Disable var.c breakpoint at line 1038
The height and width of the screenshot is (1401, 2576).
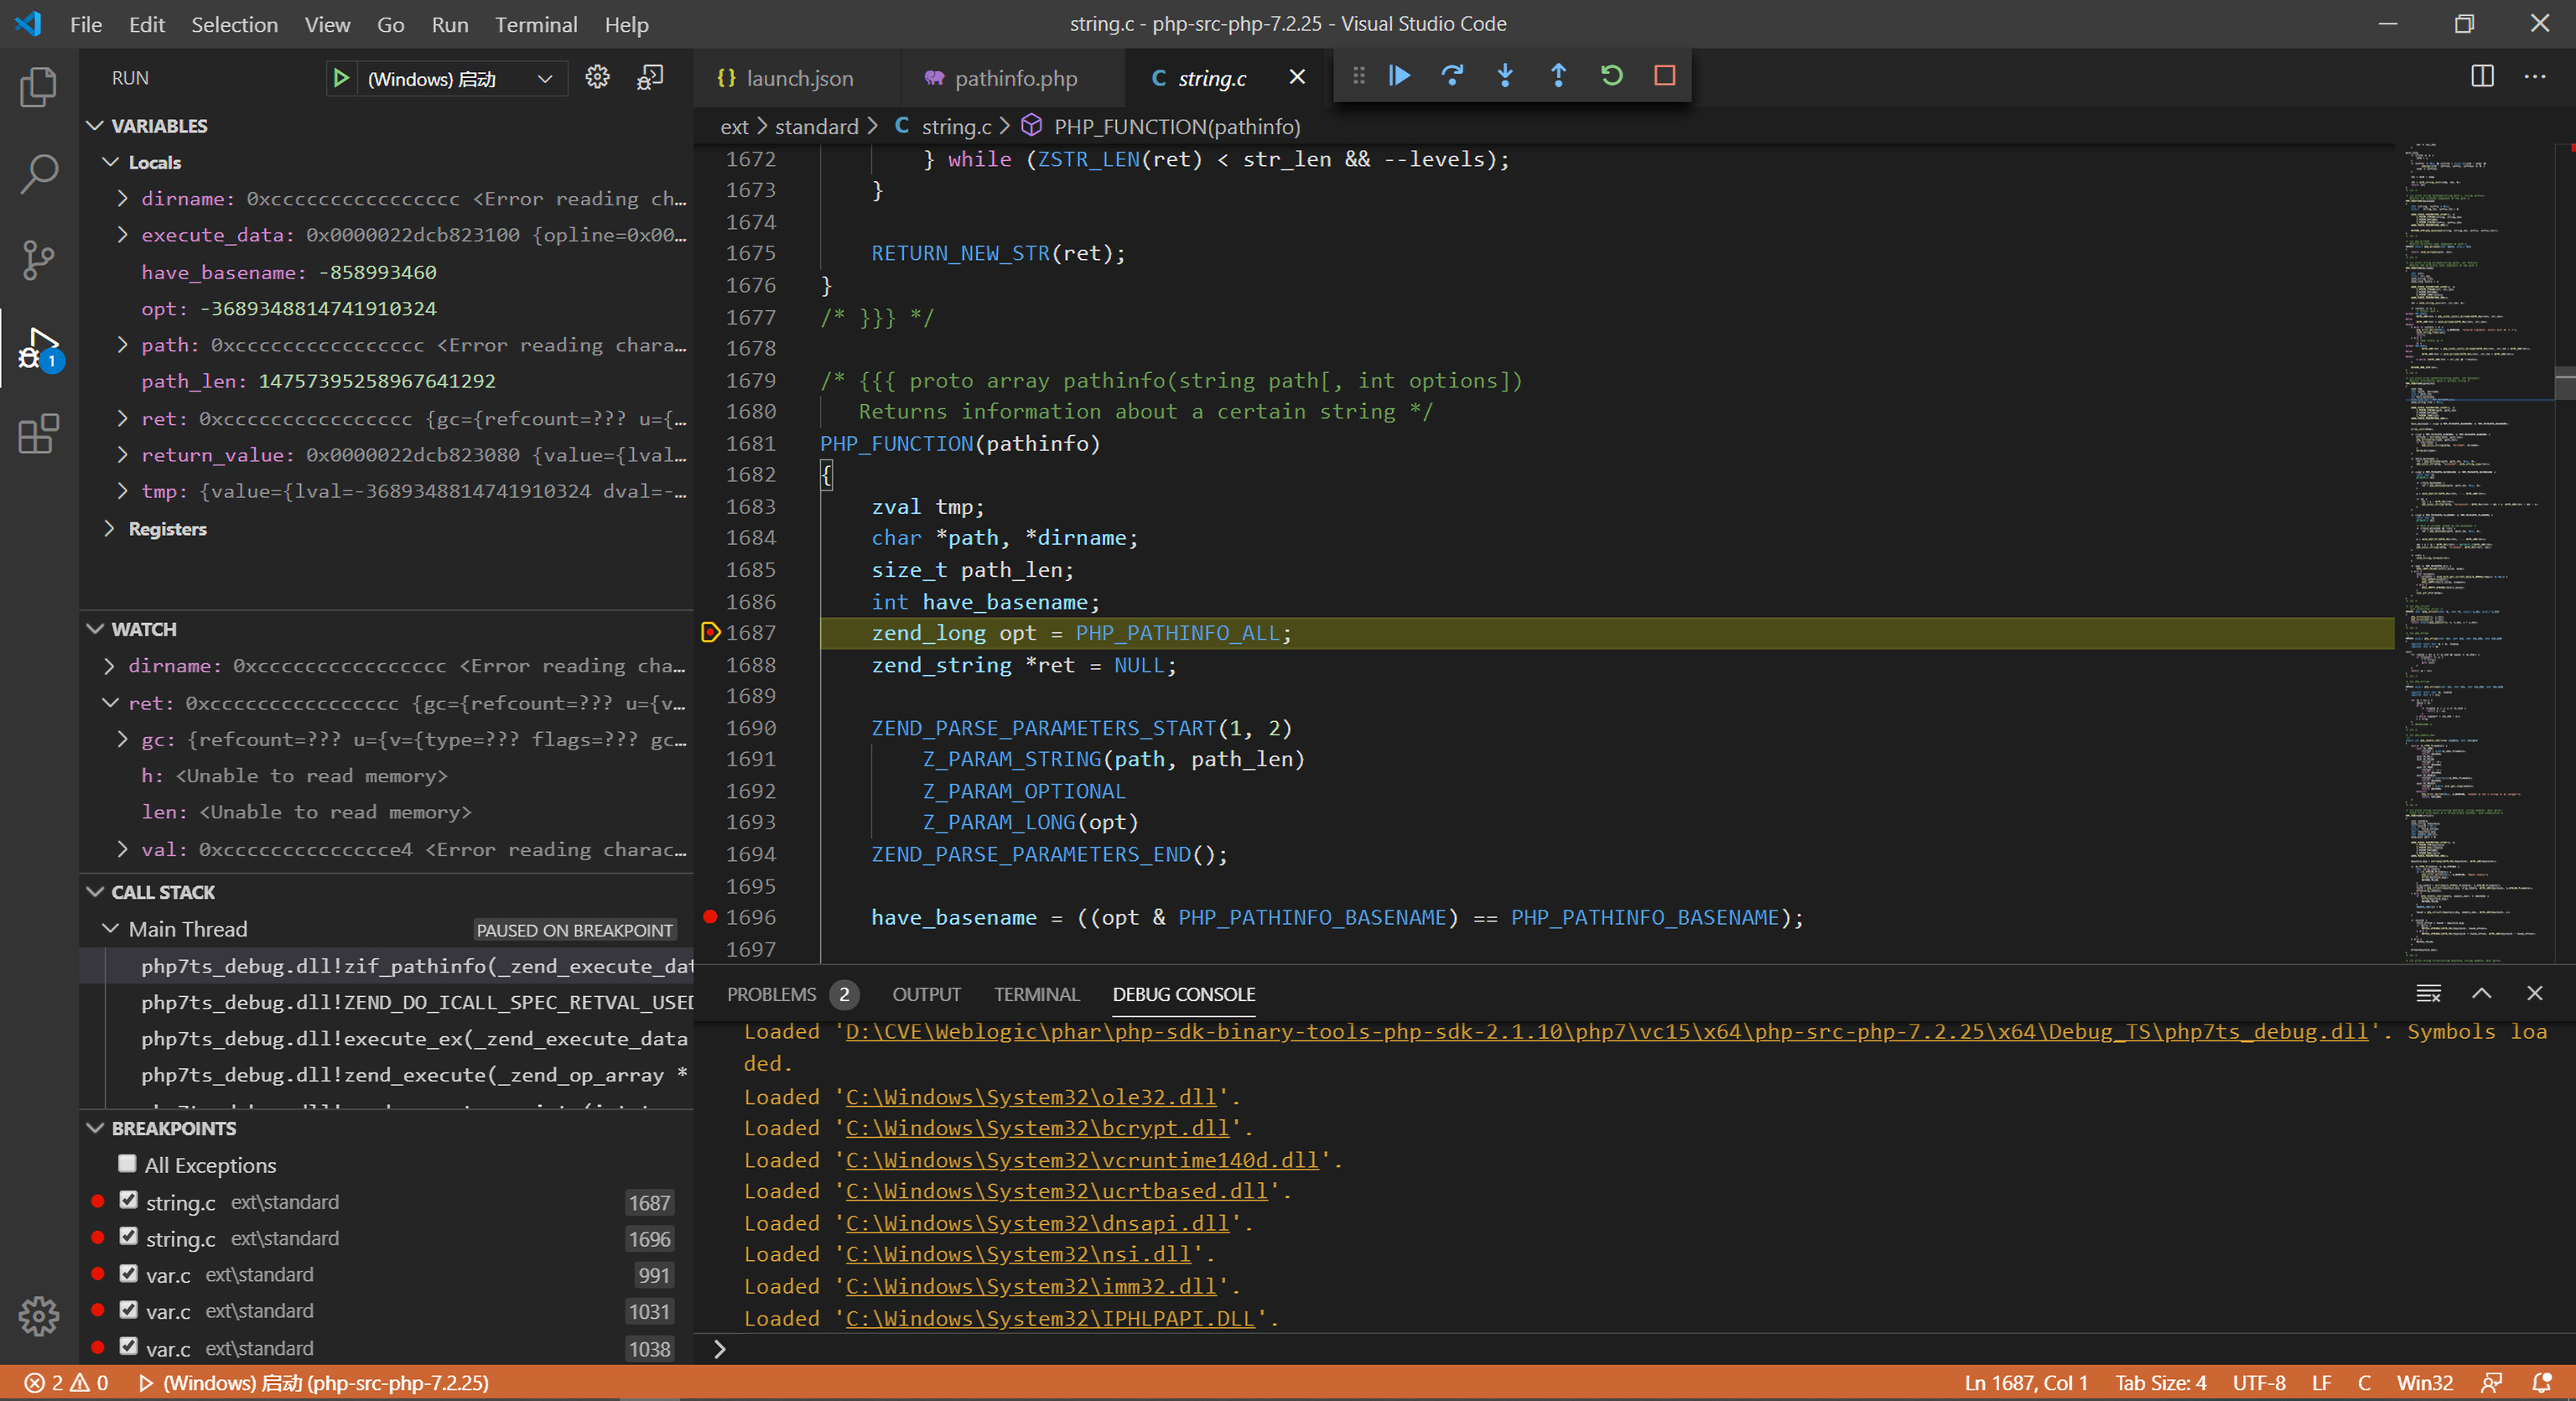(x=128, y=1346)
